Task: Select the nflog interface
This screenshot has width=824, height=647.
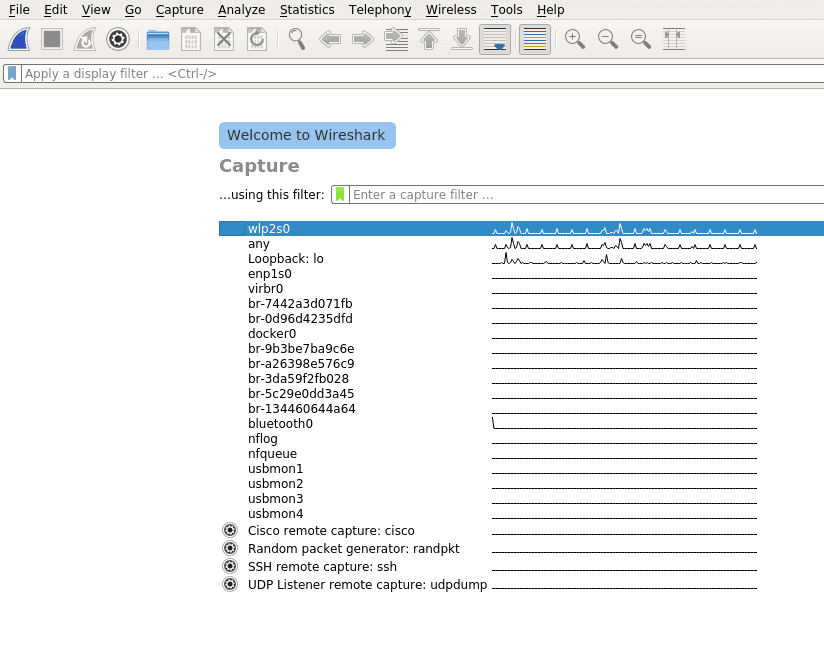Action: pyautogui.click(x=521, y=438)
